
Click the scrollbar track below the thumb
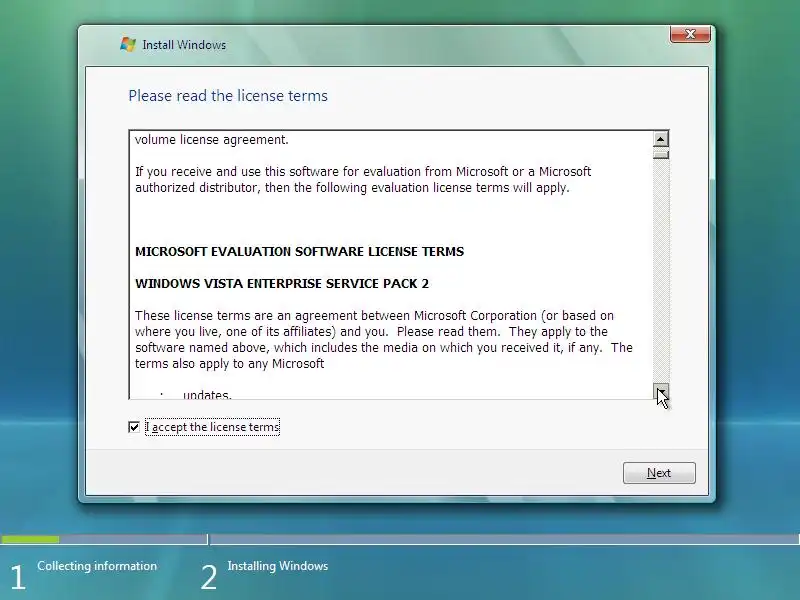661,271
